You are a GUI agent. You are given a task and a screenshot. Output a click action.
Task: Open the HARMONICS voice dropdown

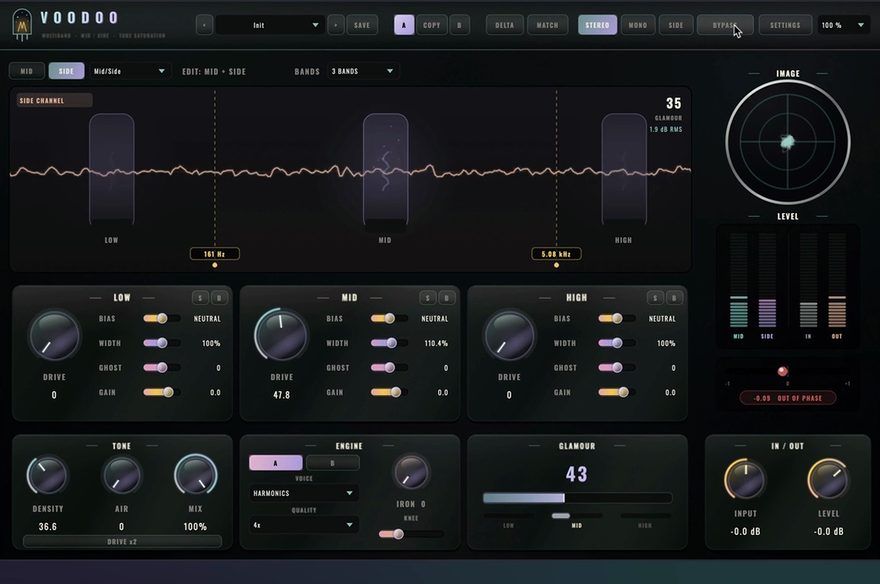[x=303, y=493]
